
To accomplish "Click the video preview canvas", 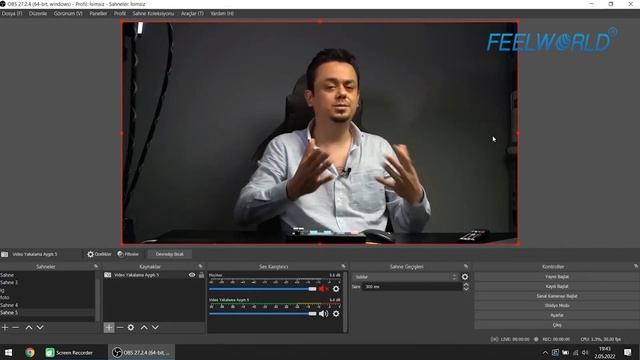I will pyautogui.click(x=320, y=133).
